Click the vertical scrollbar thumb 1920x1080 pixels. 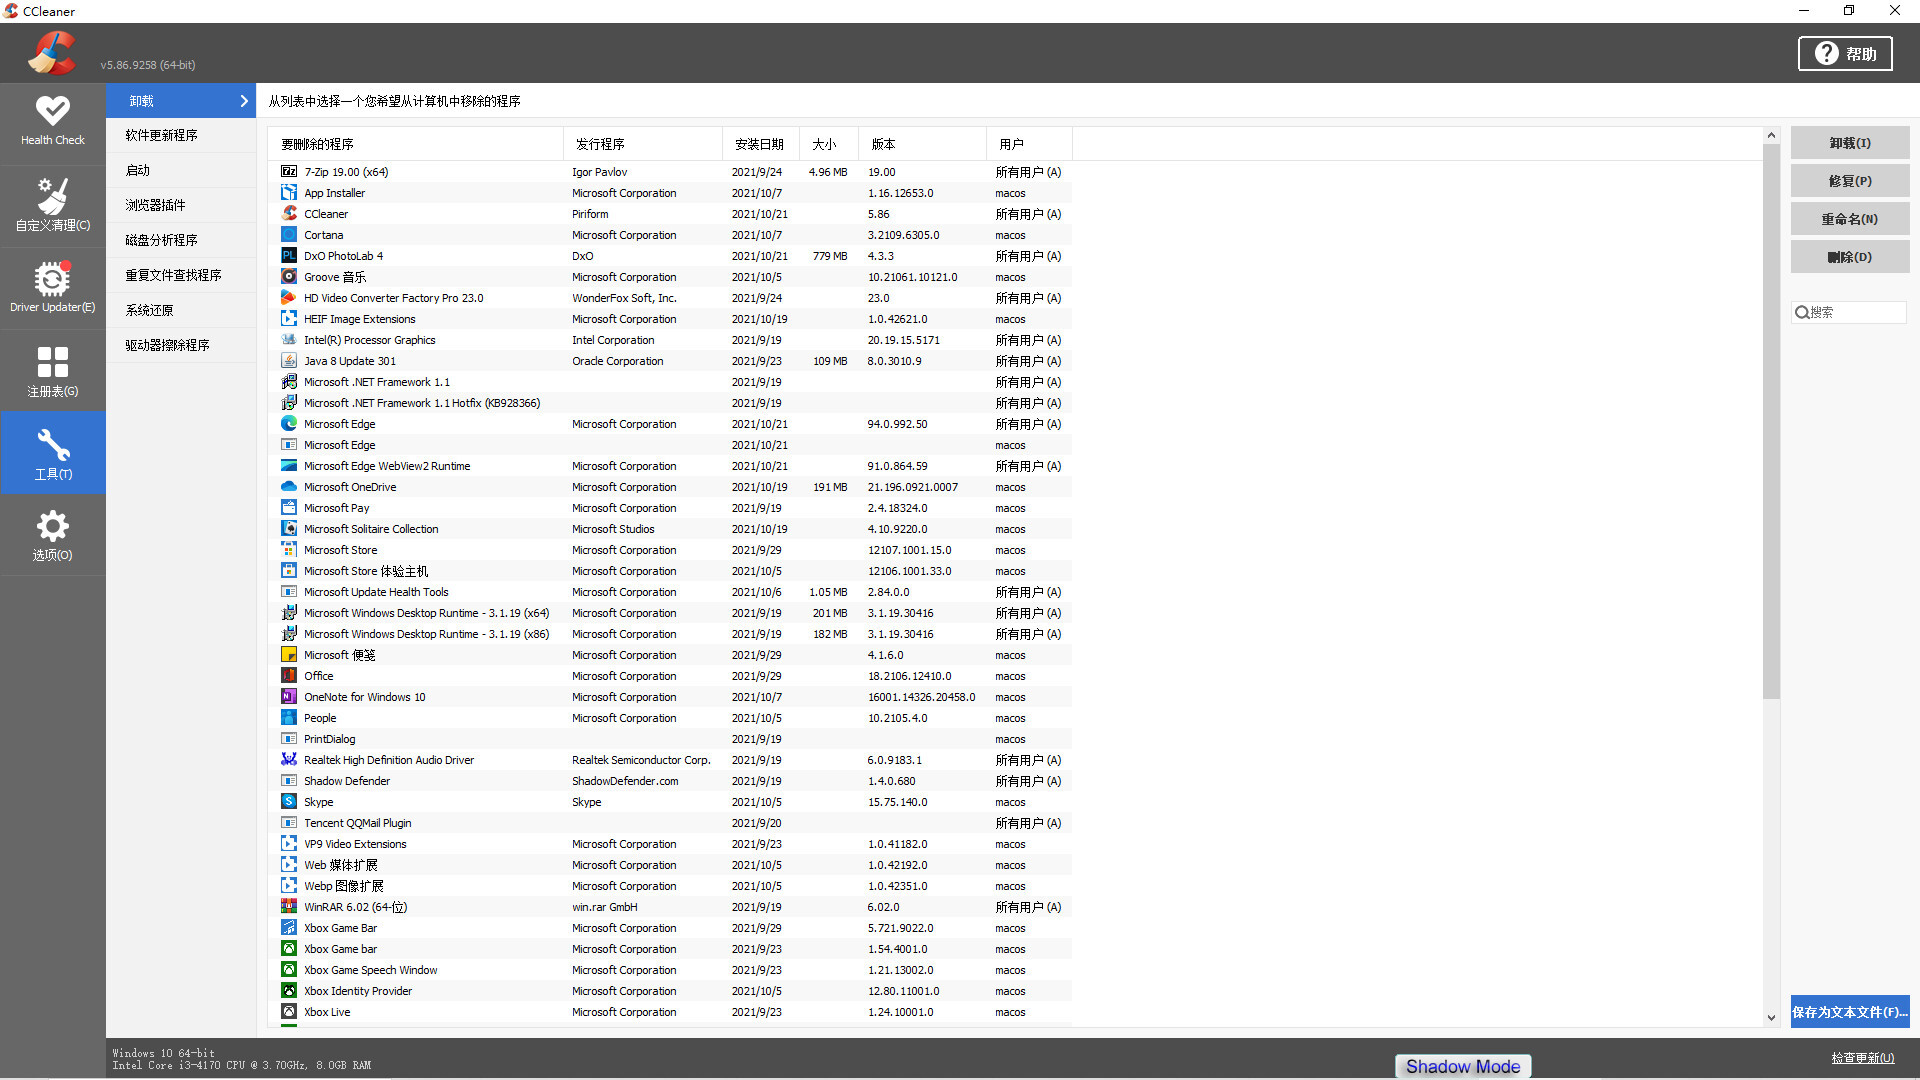[1771, 421]
